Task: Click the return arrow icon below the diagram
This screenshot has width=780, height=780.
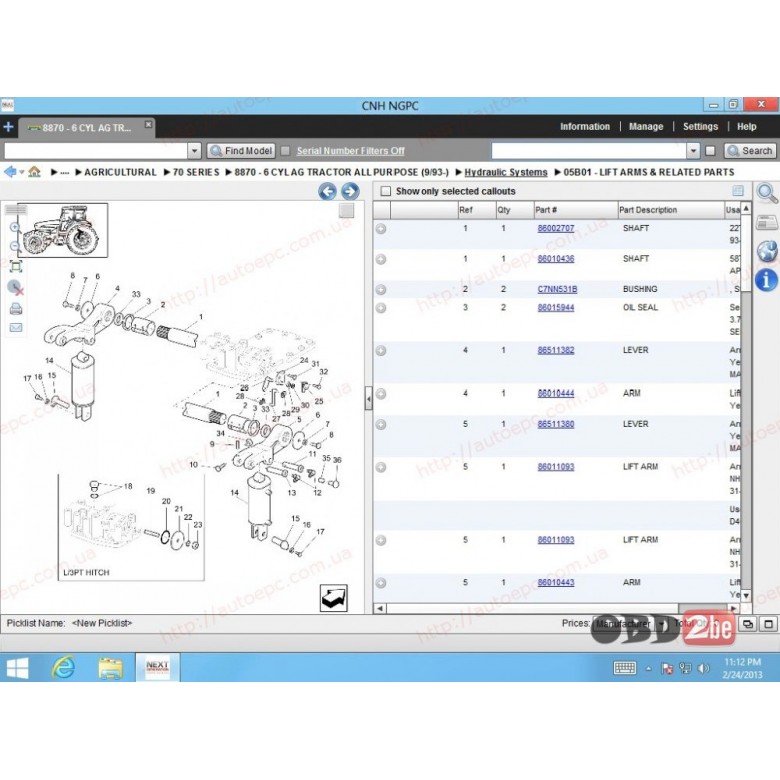Action: 333,598
